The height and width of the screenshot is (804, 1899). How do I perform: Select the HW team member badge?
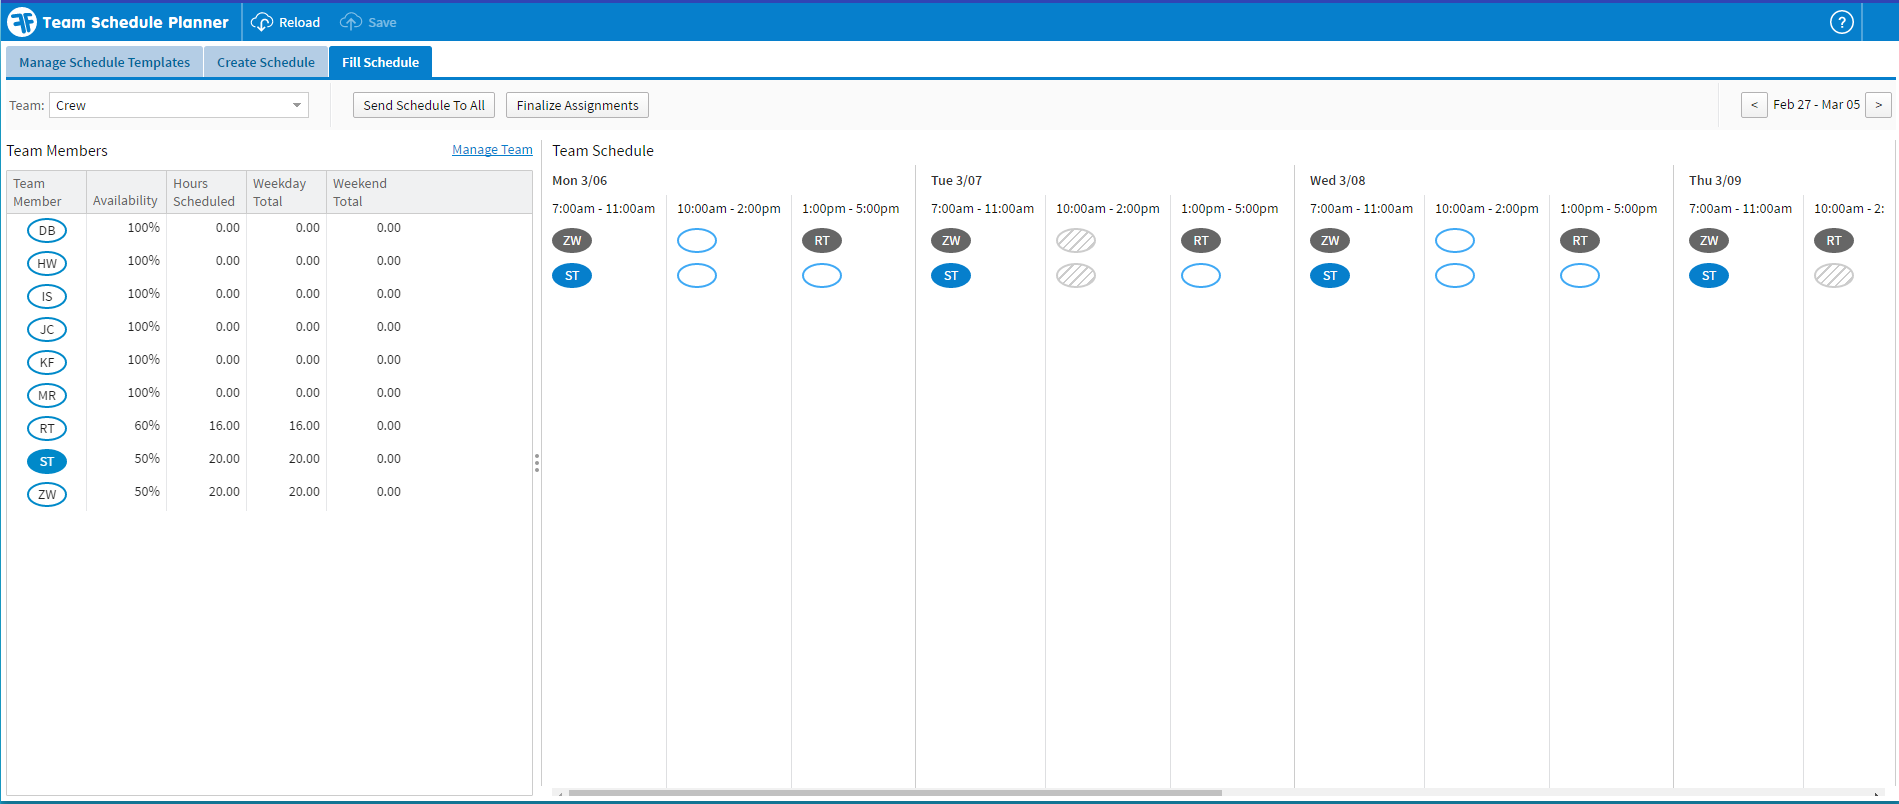point(47,264)
